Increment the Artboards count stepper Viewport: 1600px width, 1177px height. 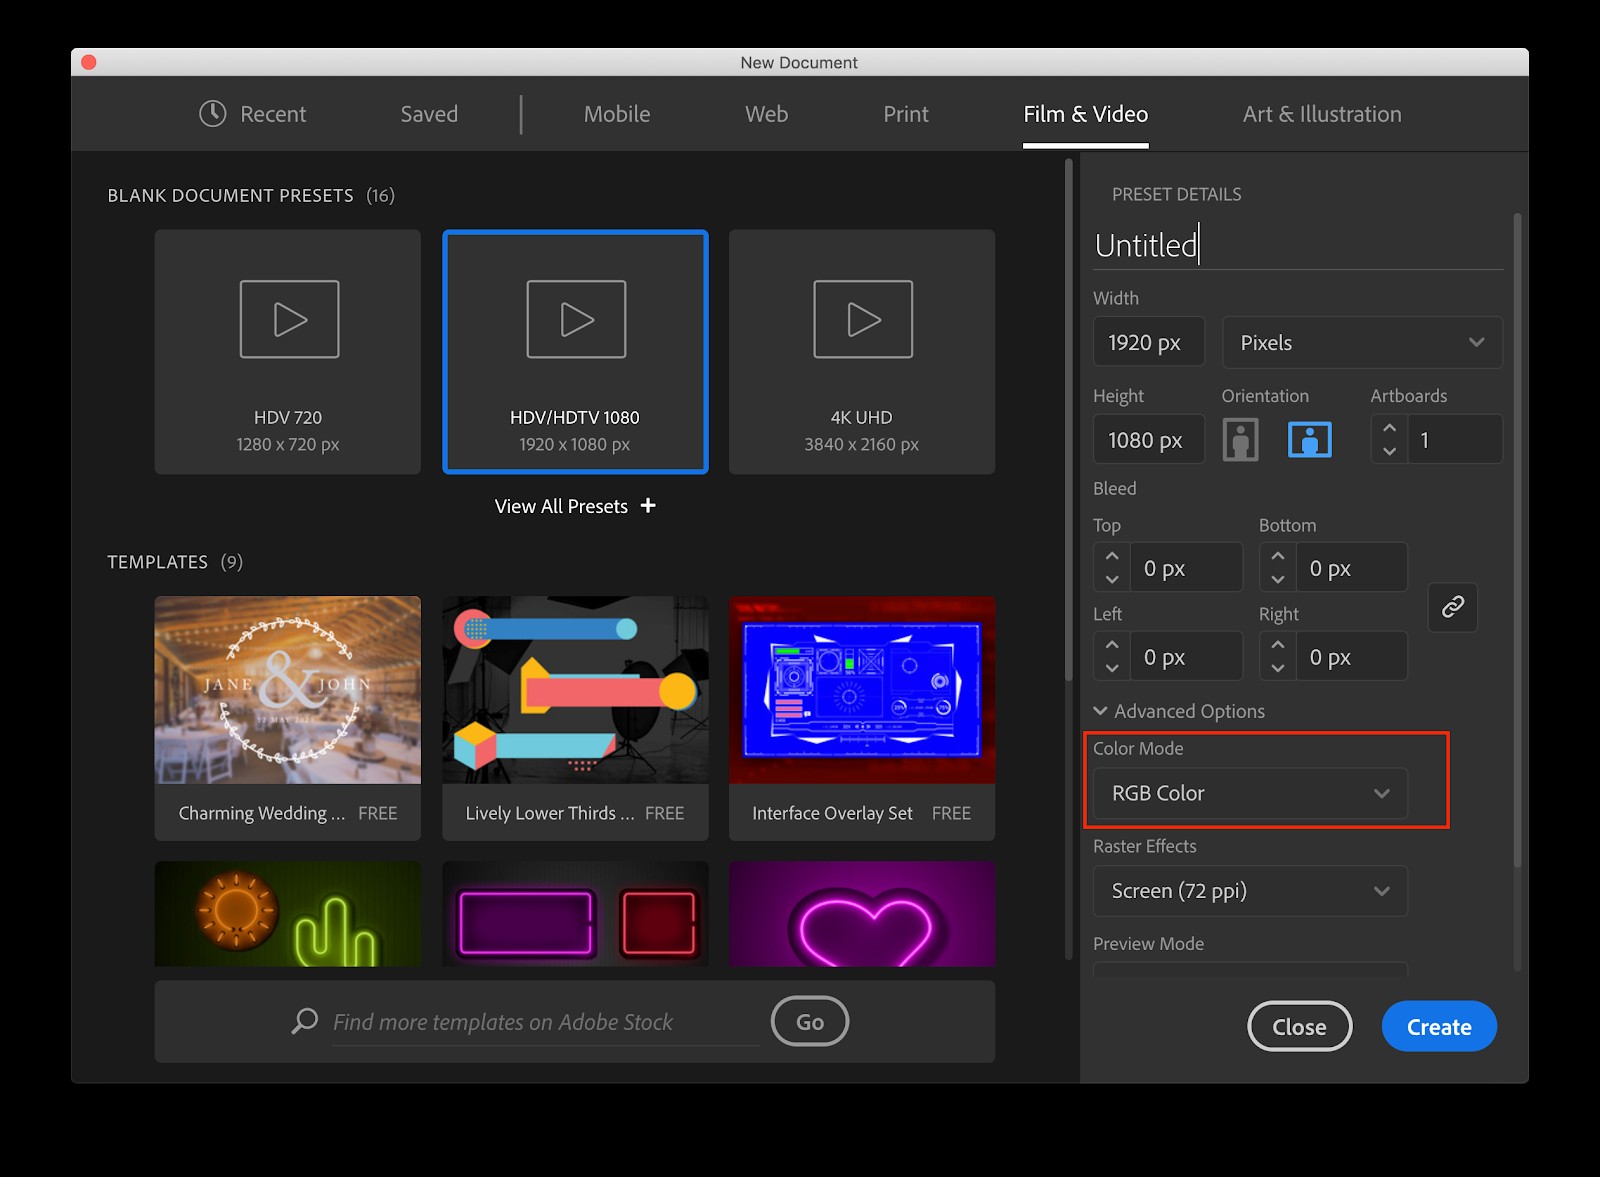click(x=1389, y=429)
